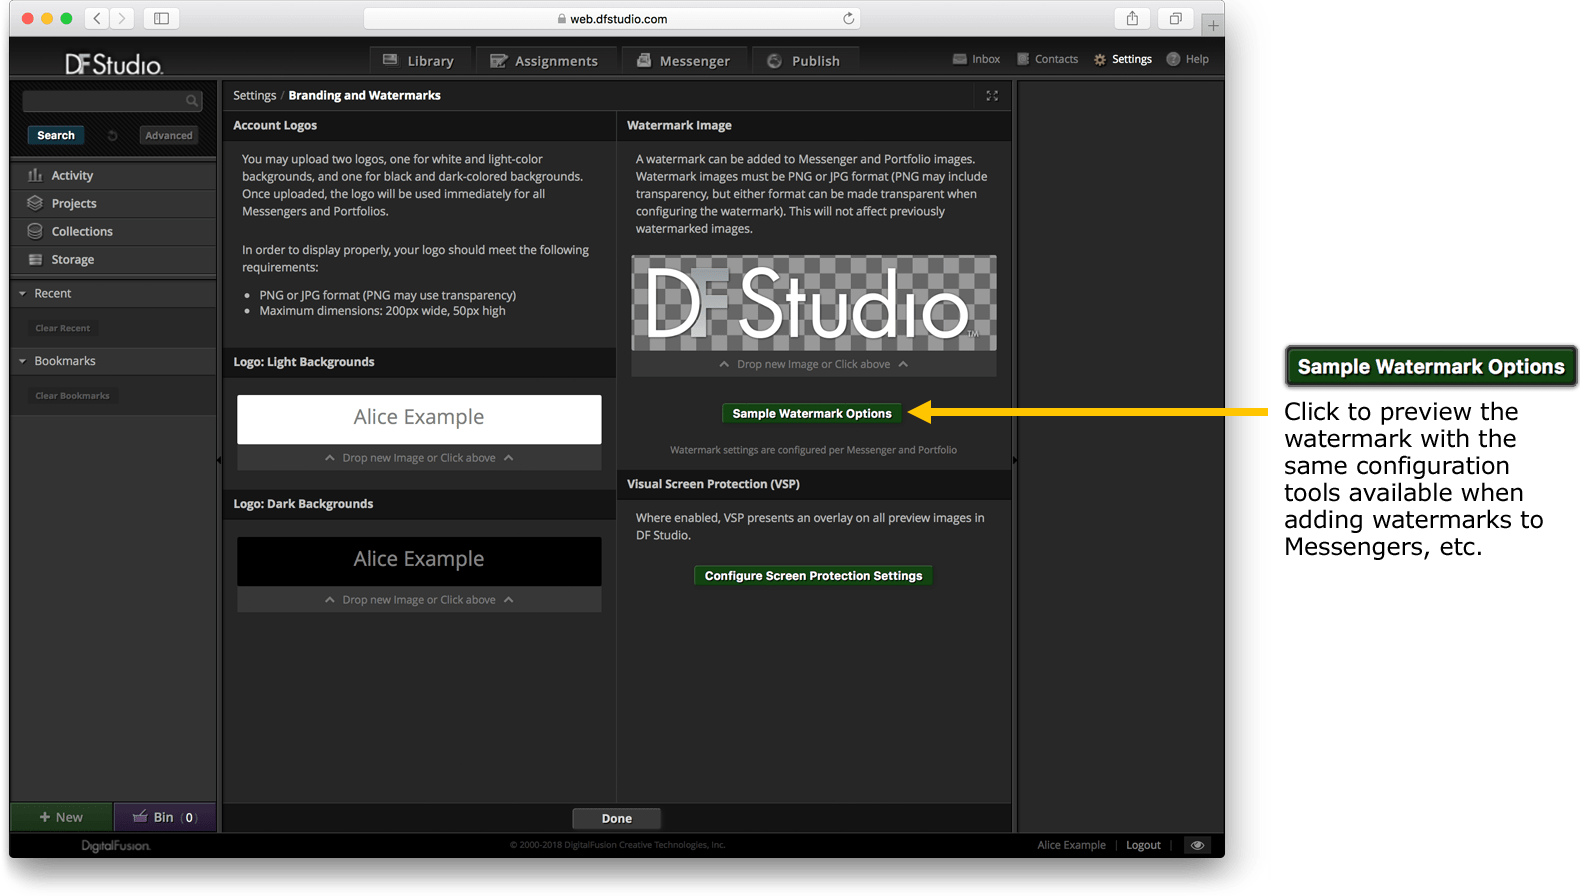Click the Messenger tab icon
The height and width of the screenshot is (896, 1580).
click(x=644, y=60)
